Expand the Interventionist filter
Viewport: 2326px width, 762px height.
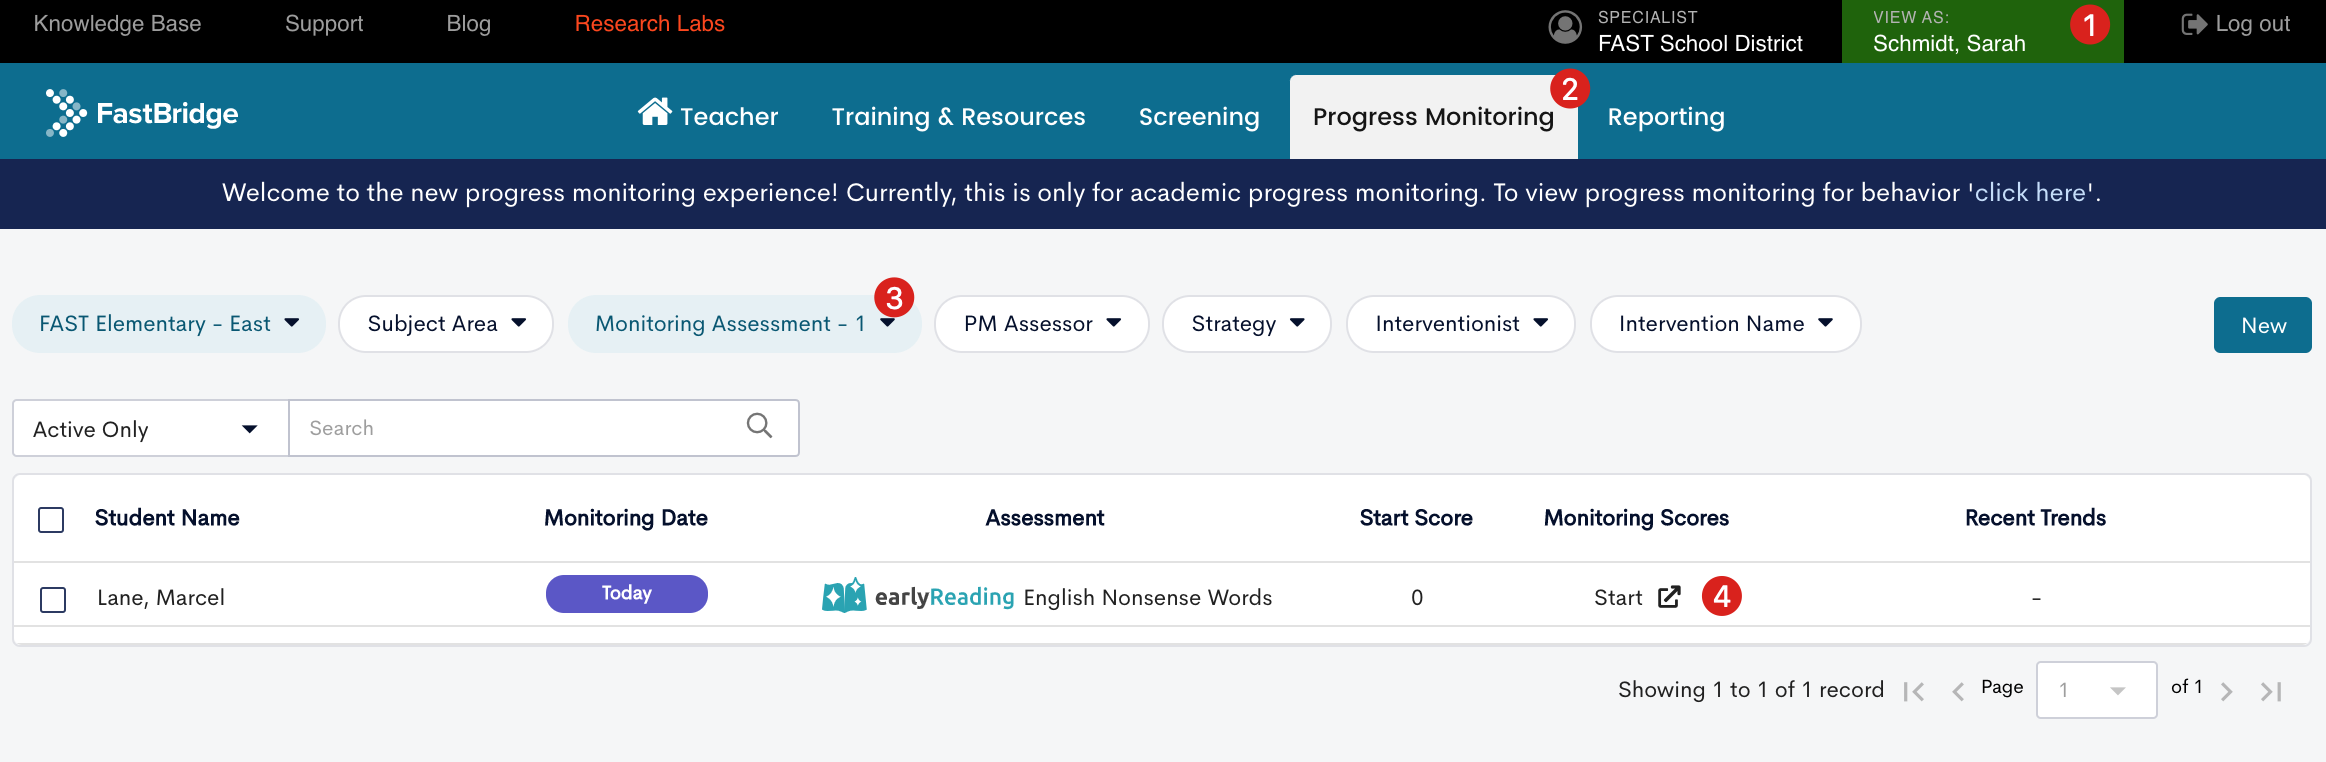(1461, 324)
